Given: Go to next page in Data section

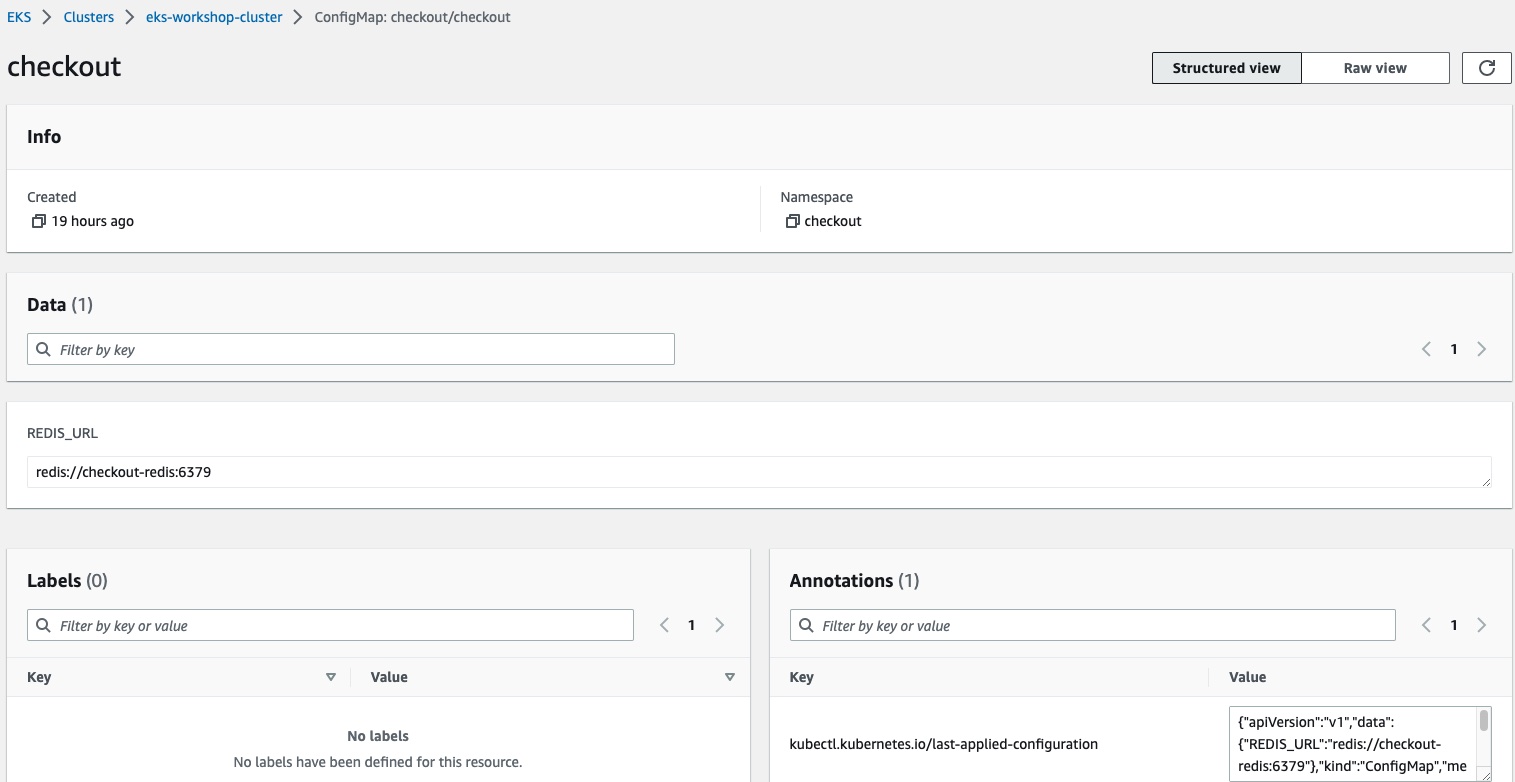Looking at the screenshot, I should [x=1481, y=349].
